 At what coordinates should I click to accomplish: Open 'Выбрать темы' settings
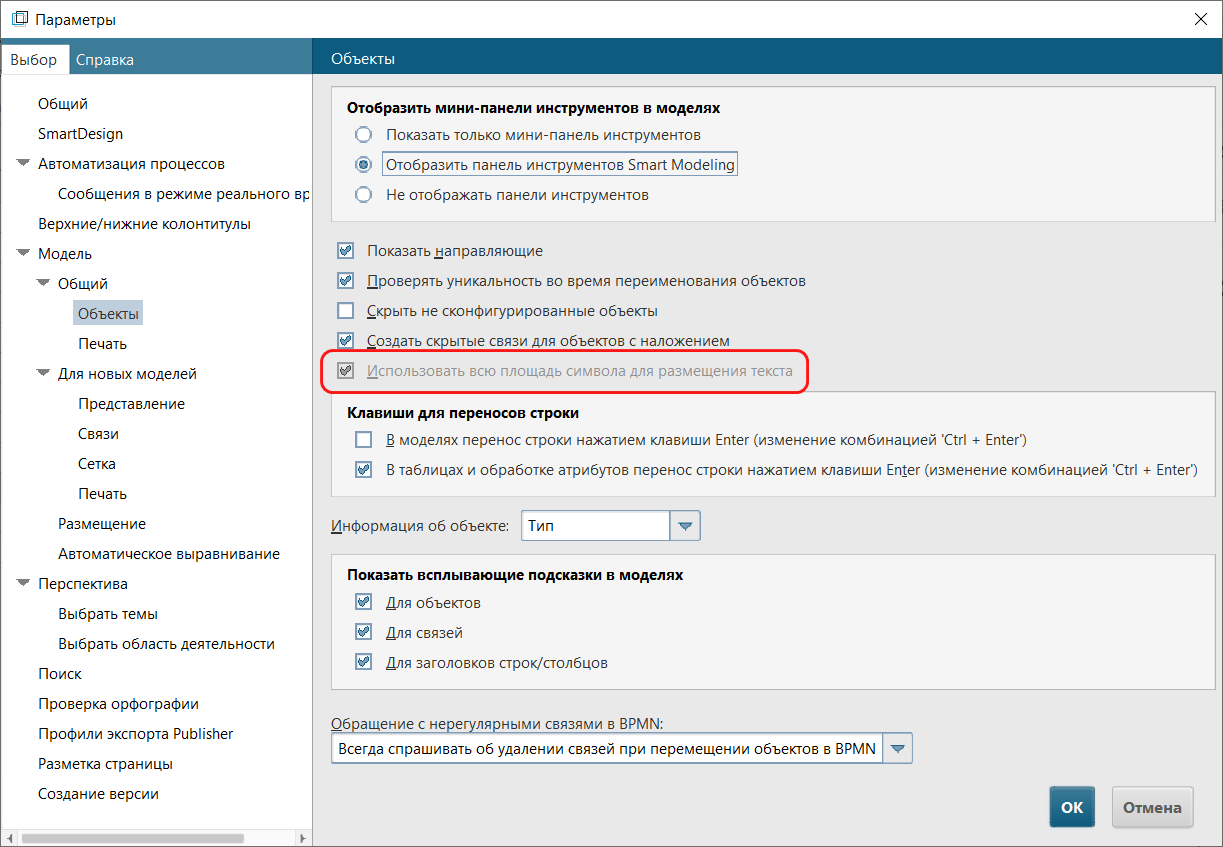[108, 614]
